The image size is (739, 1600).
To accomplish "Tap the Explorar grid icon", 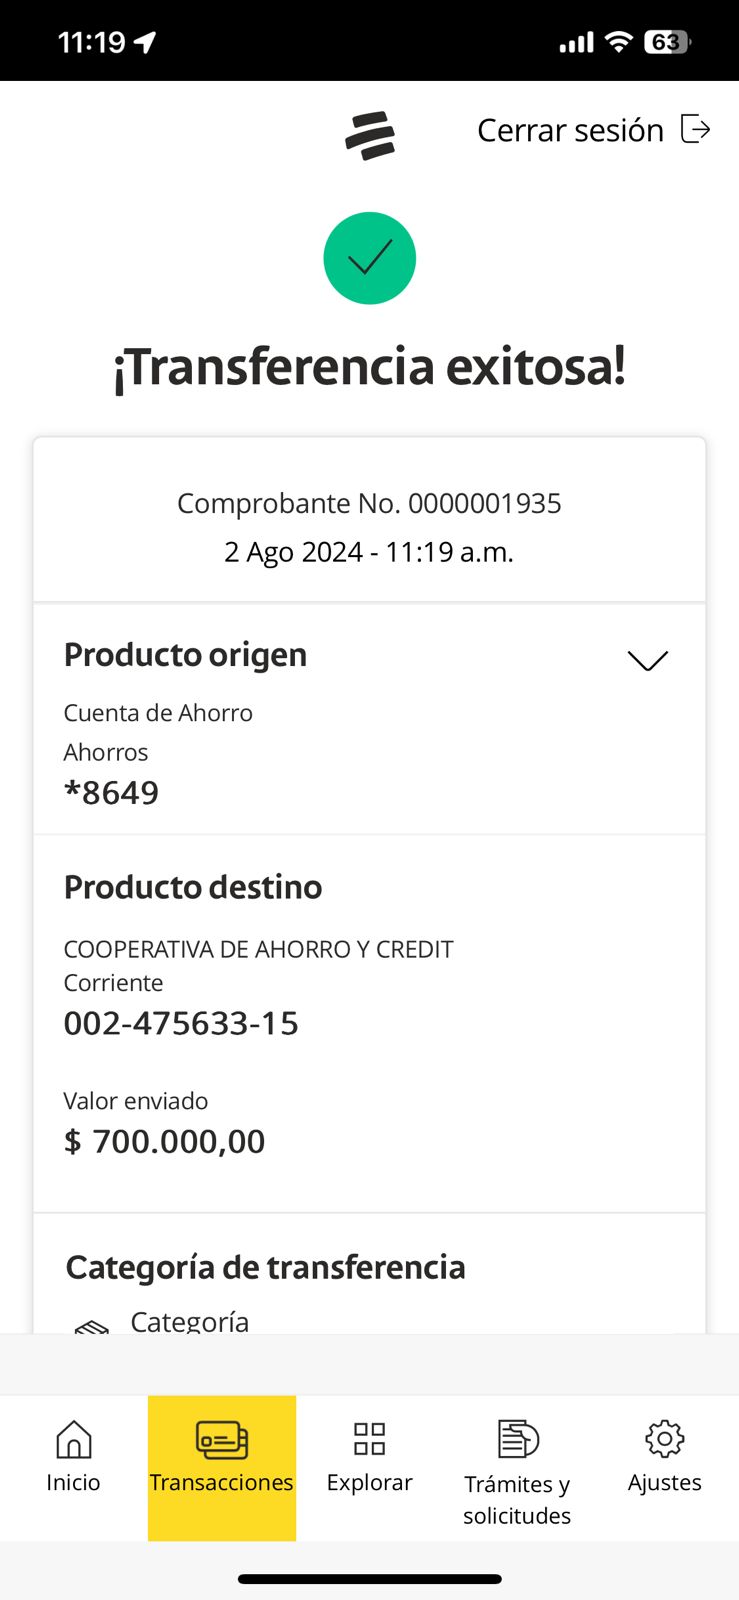I will 369,1439.
